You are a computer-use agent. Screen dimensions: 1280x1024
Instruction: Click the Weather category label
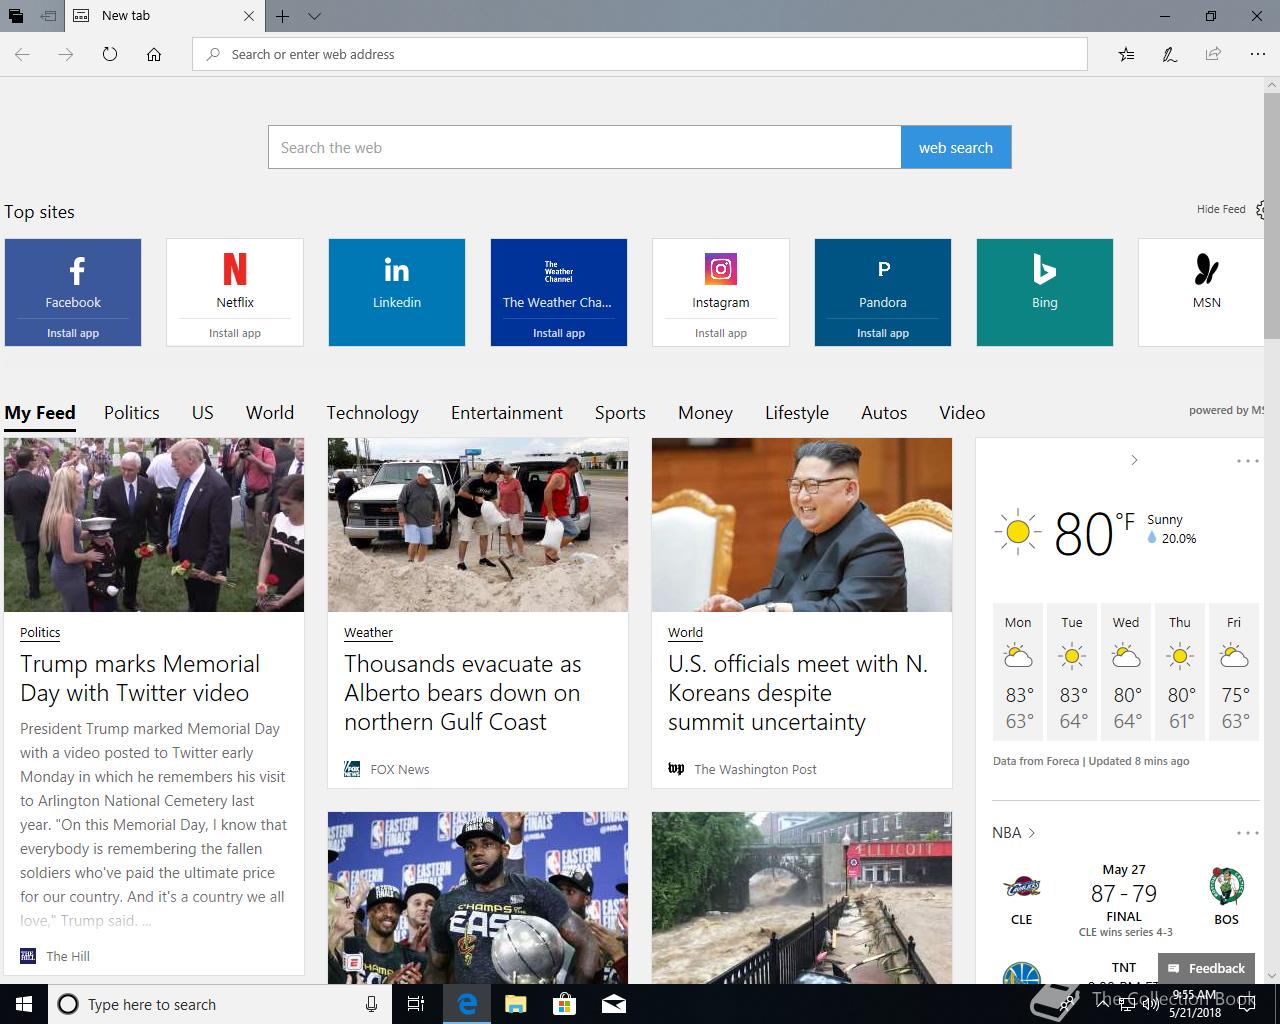point(368,632)
